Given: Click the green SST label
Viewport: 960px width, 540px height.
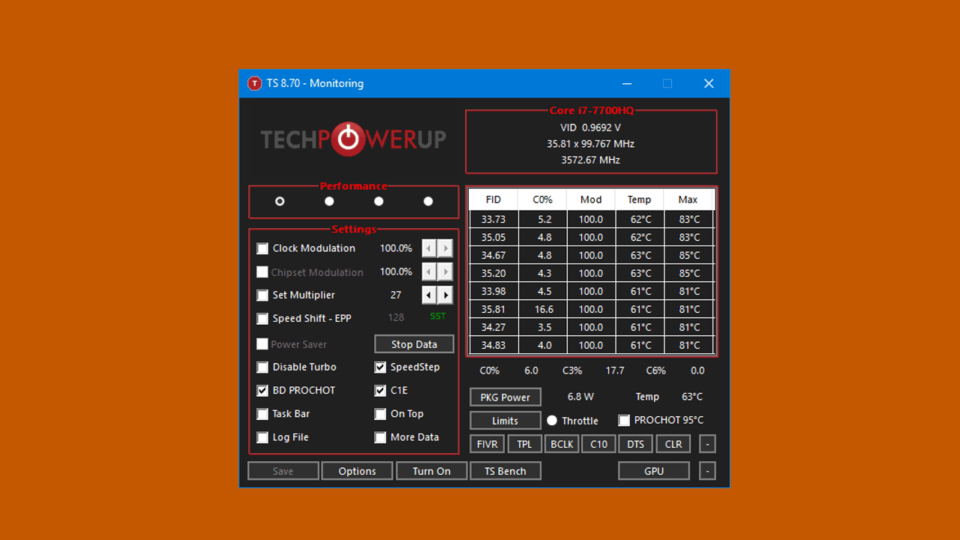Looking at the screenshot, I should click(x=438, y=317).
